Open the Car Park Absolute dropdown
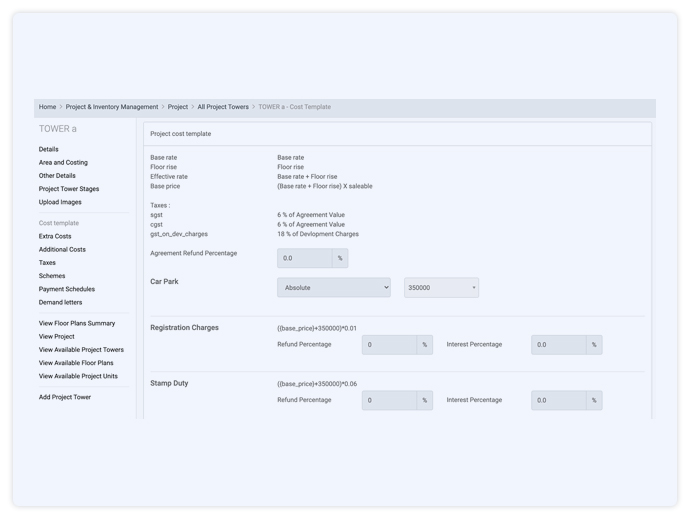 (334, 288)
